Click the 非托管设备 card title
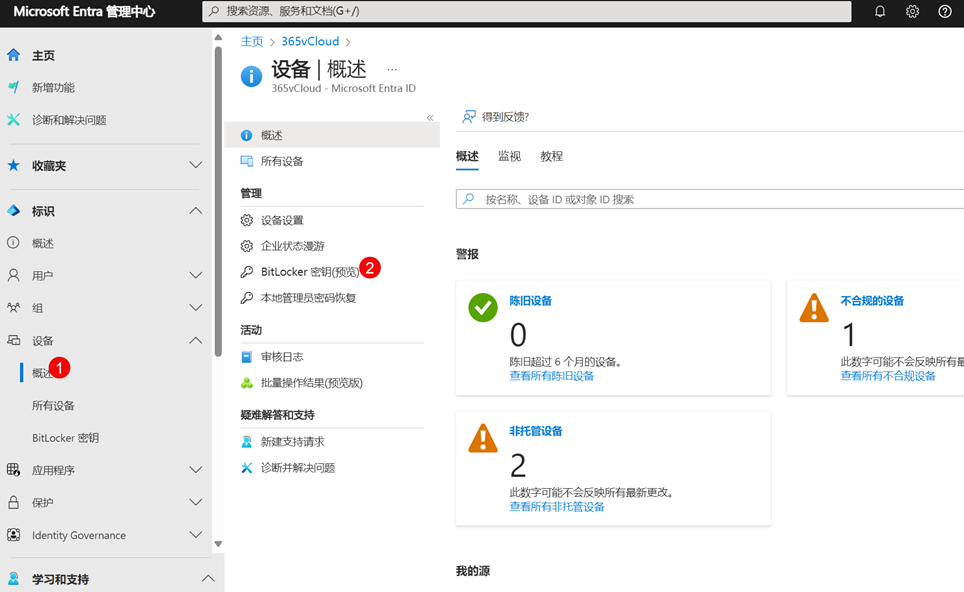964x592 pixels. [x=535, y=431]
